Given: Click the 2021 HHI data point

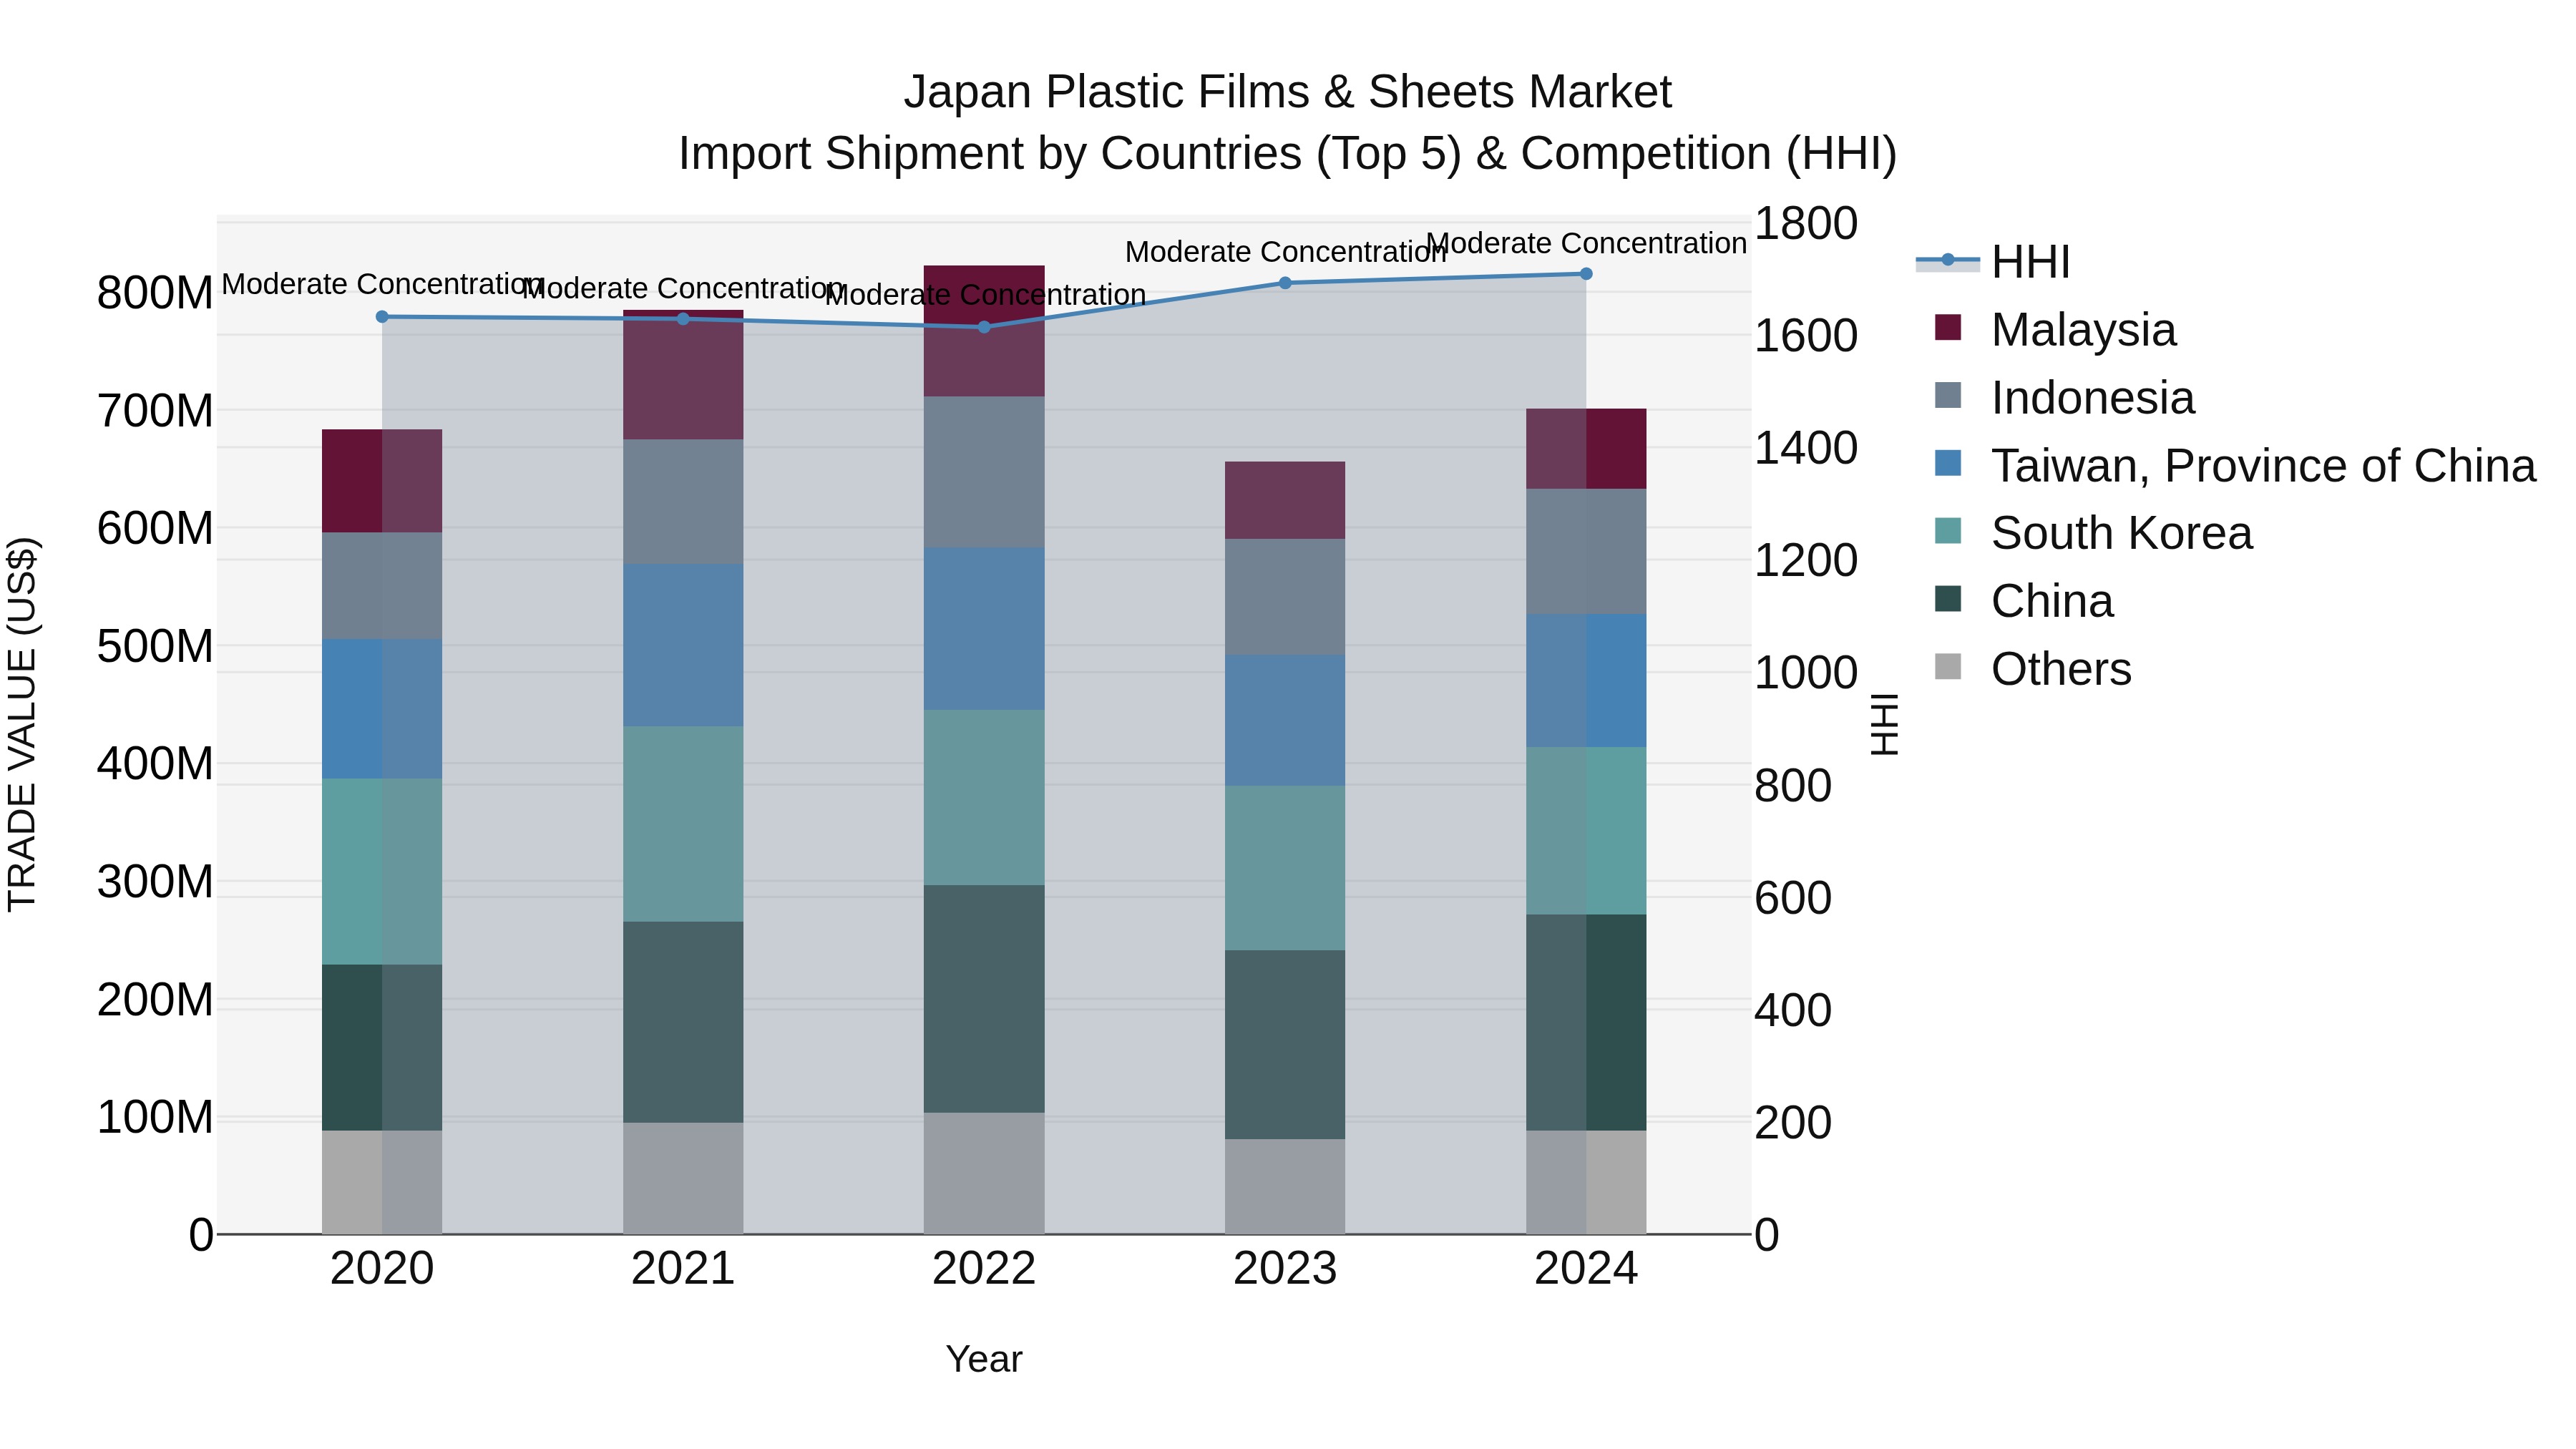Looking at the screenshot, I should tap(683, 319).
